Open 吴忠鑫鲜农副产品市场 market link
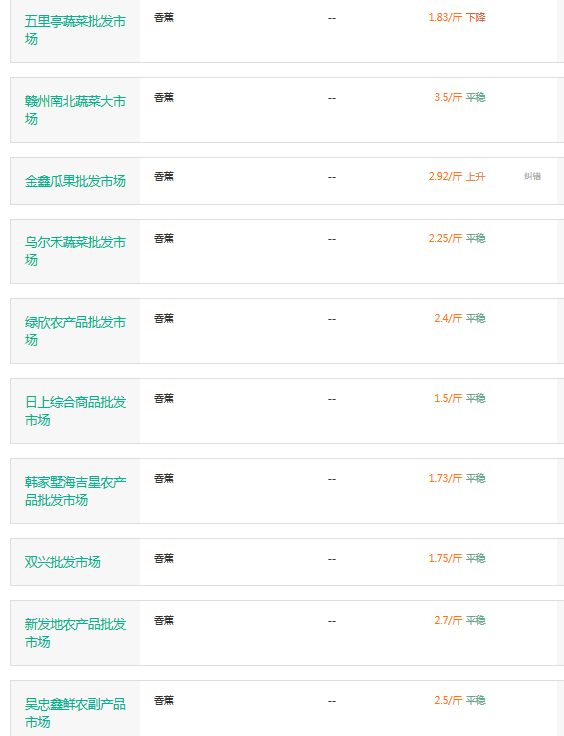This screenshot has height=736, width=564. (75, 713)
